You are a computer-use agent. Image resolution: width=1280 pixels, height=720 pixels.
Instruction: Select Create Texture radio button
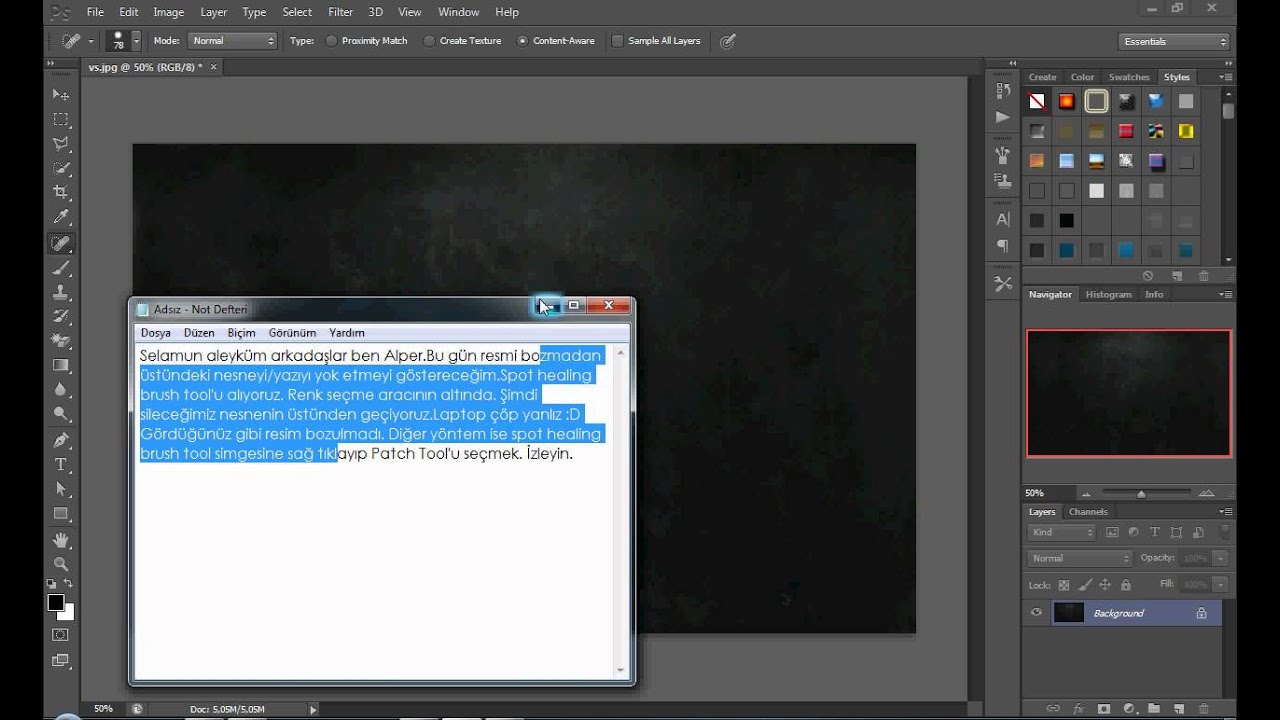pyautogui.click(x=430, y=41)
